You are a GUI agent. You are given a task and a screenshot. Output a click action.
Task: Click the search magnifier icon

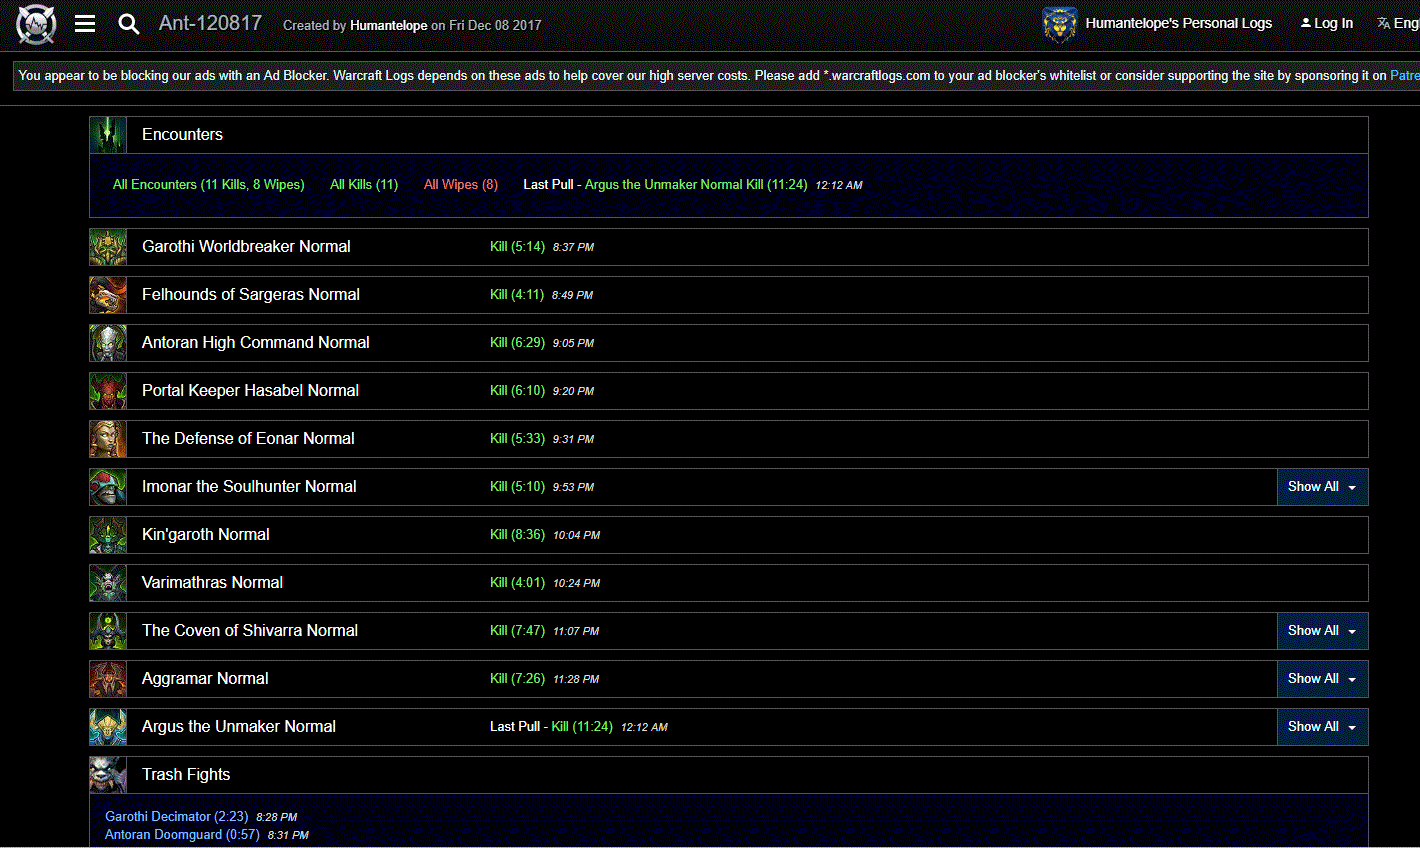coord(128,24)
